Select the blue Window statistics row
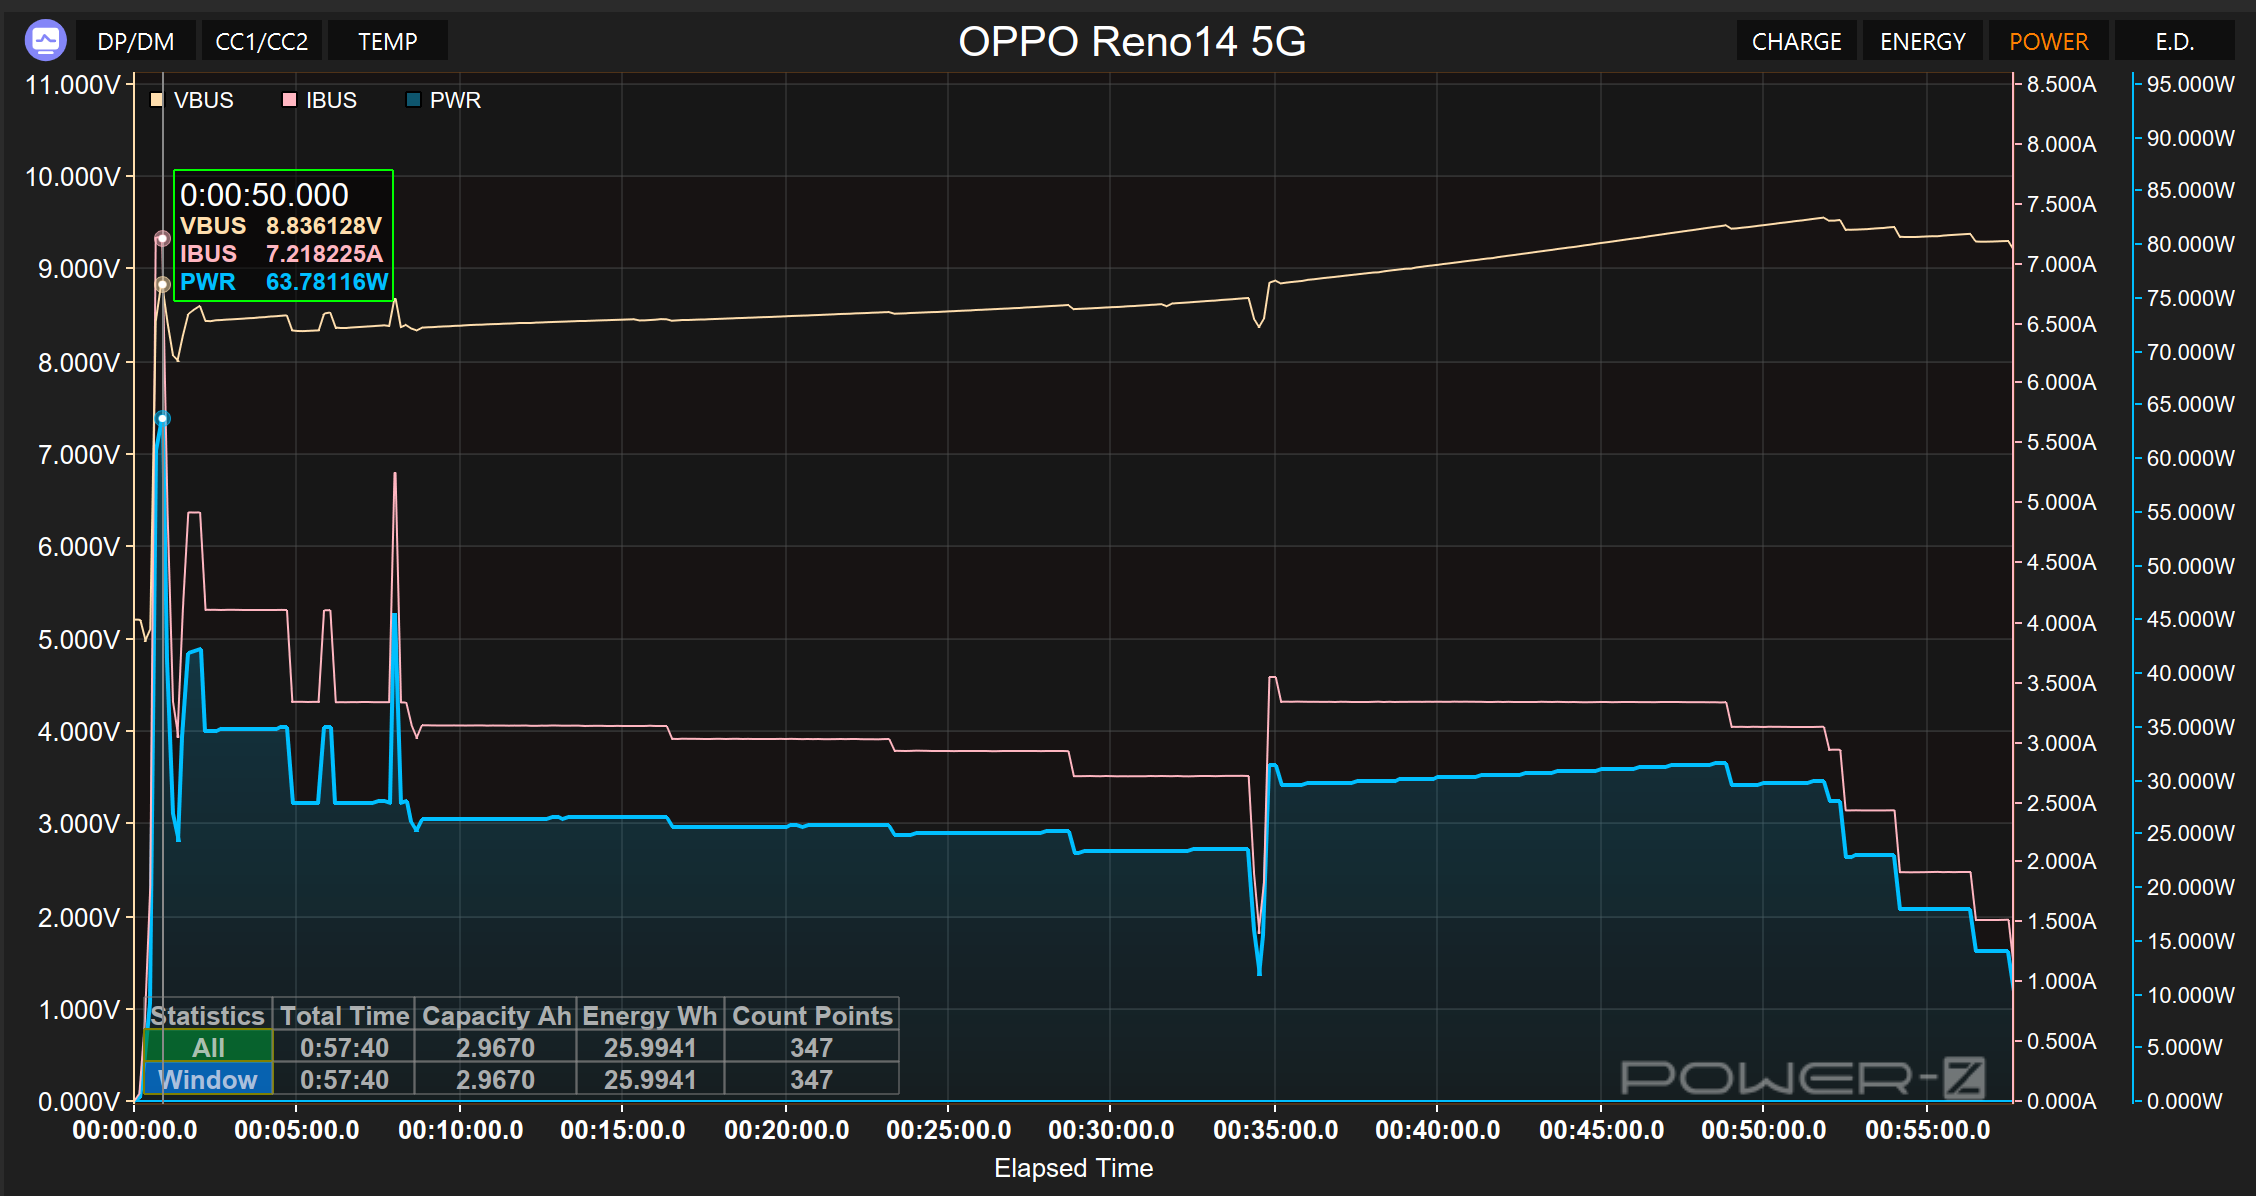This screenshot has width=2256, height=1196. click(x=208, y=1079)
